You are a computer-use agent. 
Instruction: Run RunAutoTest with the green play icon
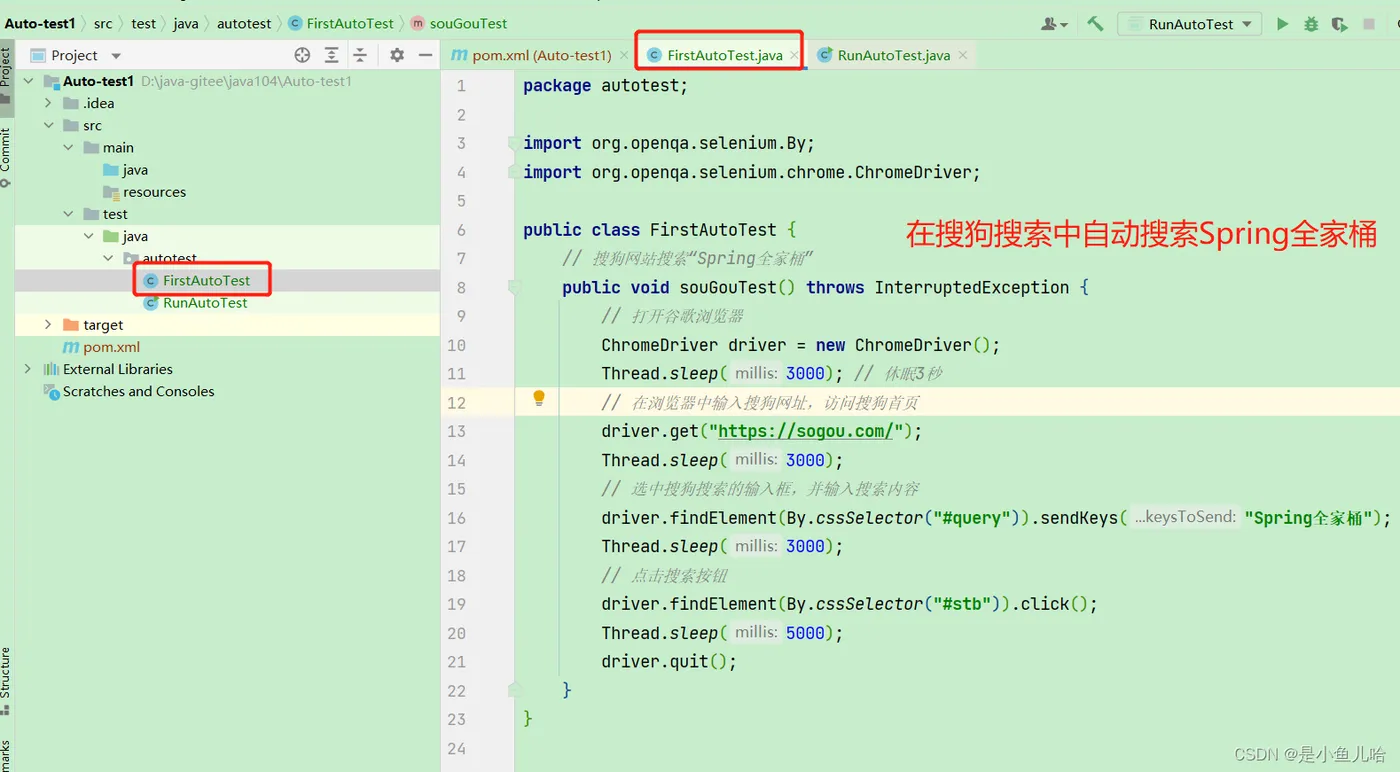[1282, 24]
